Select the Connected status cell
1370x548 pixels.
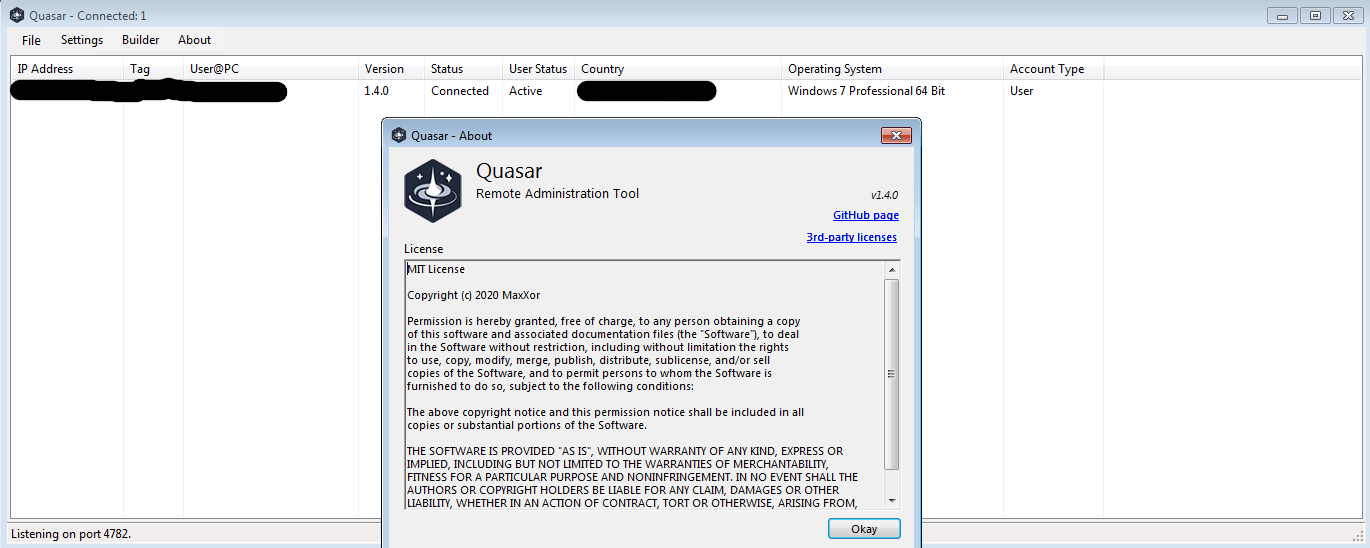coord(460,91)
